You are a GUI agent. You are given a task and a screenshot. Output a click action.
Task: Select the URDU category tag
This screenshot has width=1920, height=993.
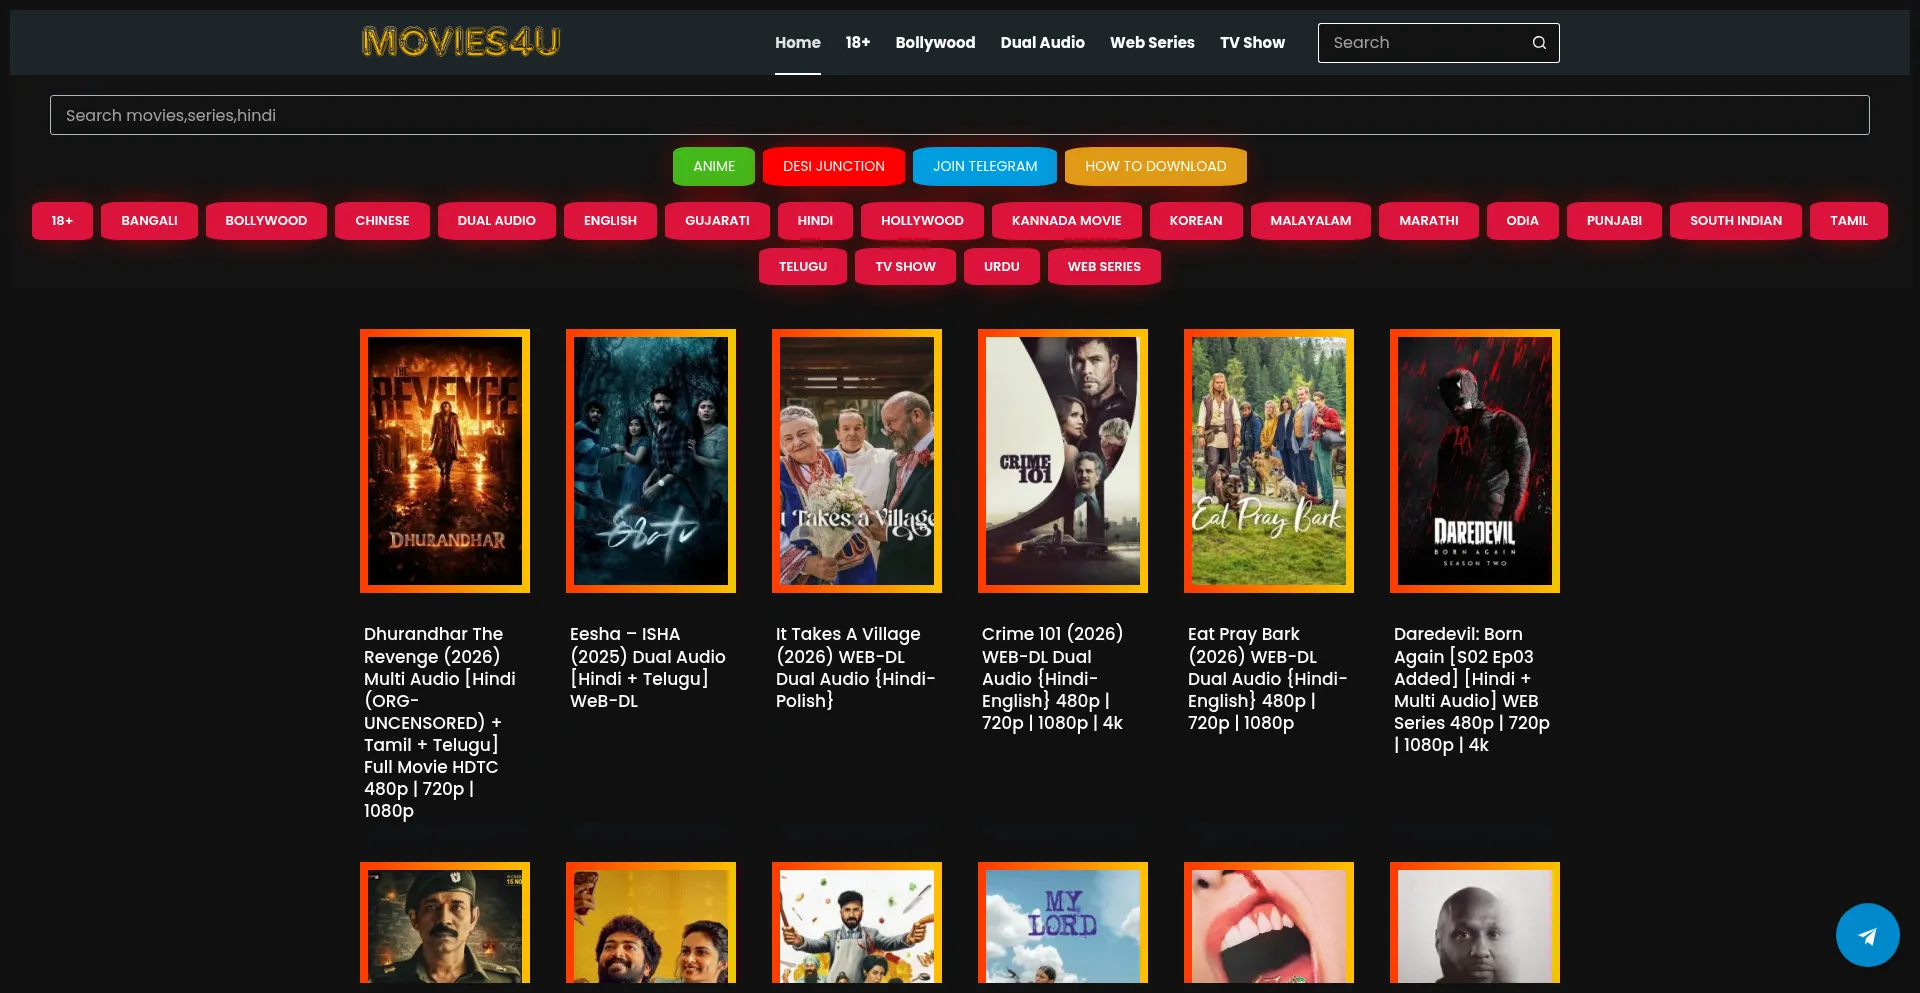click(1001, 267)
